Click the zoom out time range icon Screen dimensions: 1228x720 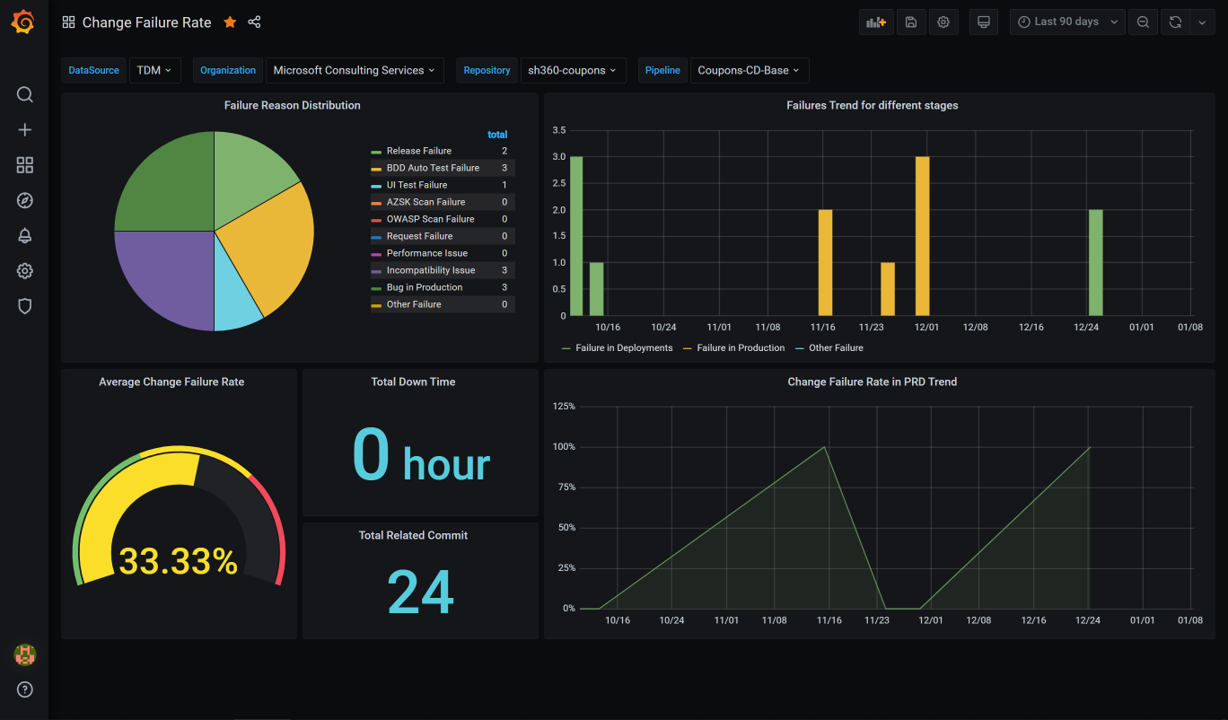tap(1143, 22)
